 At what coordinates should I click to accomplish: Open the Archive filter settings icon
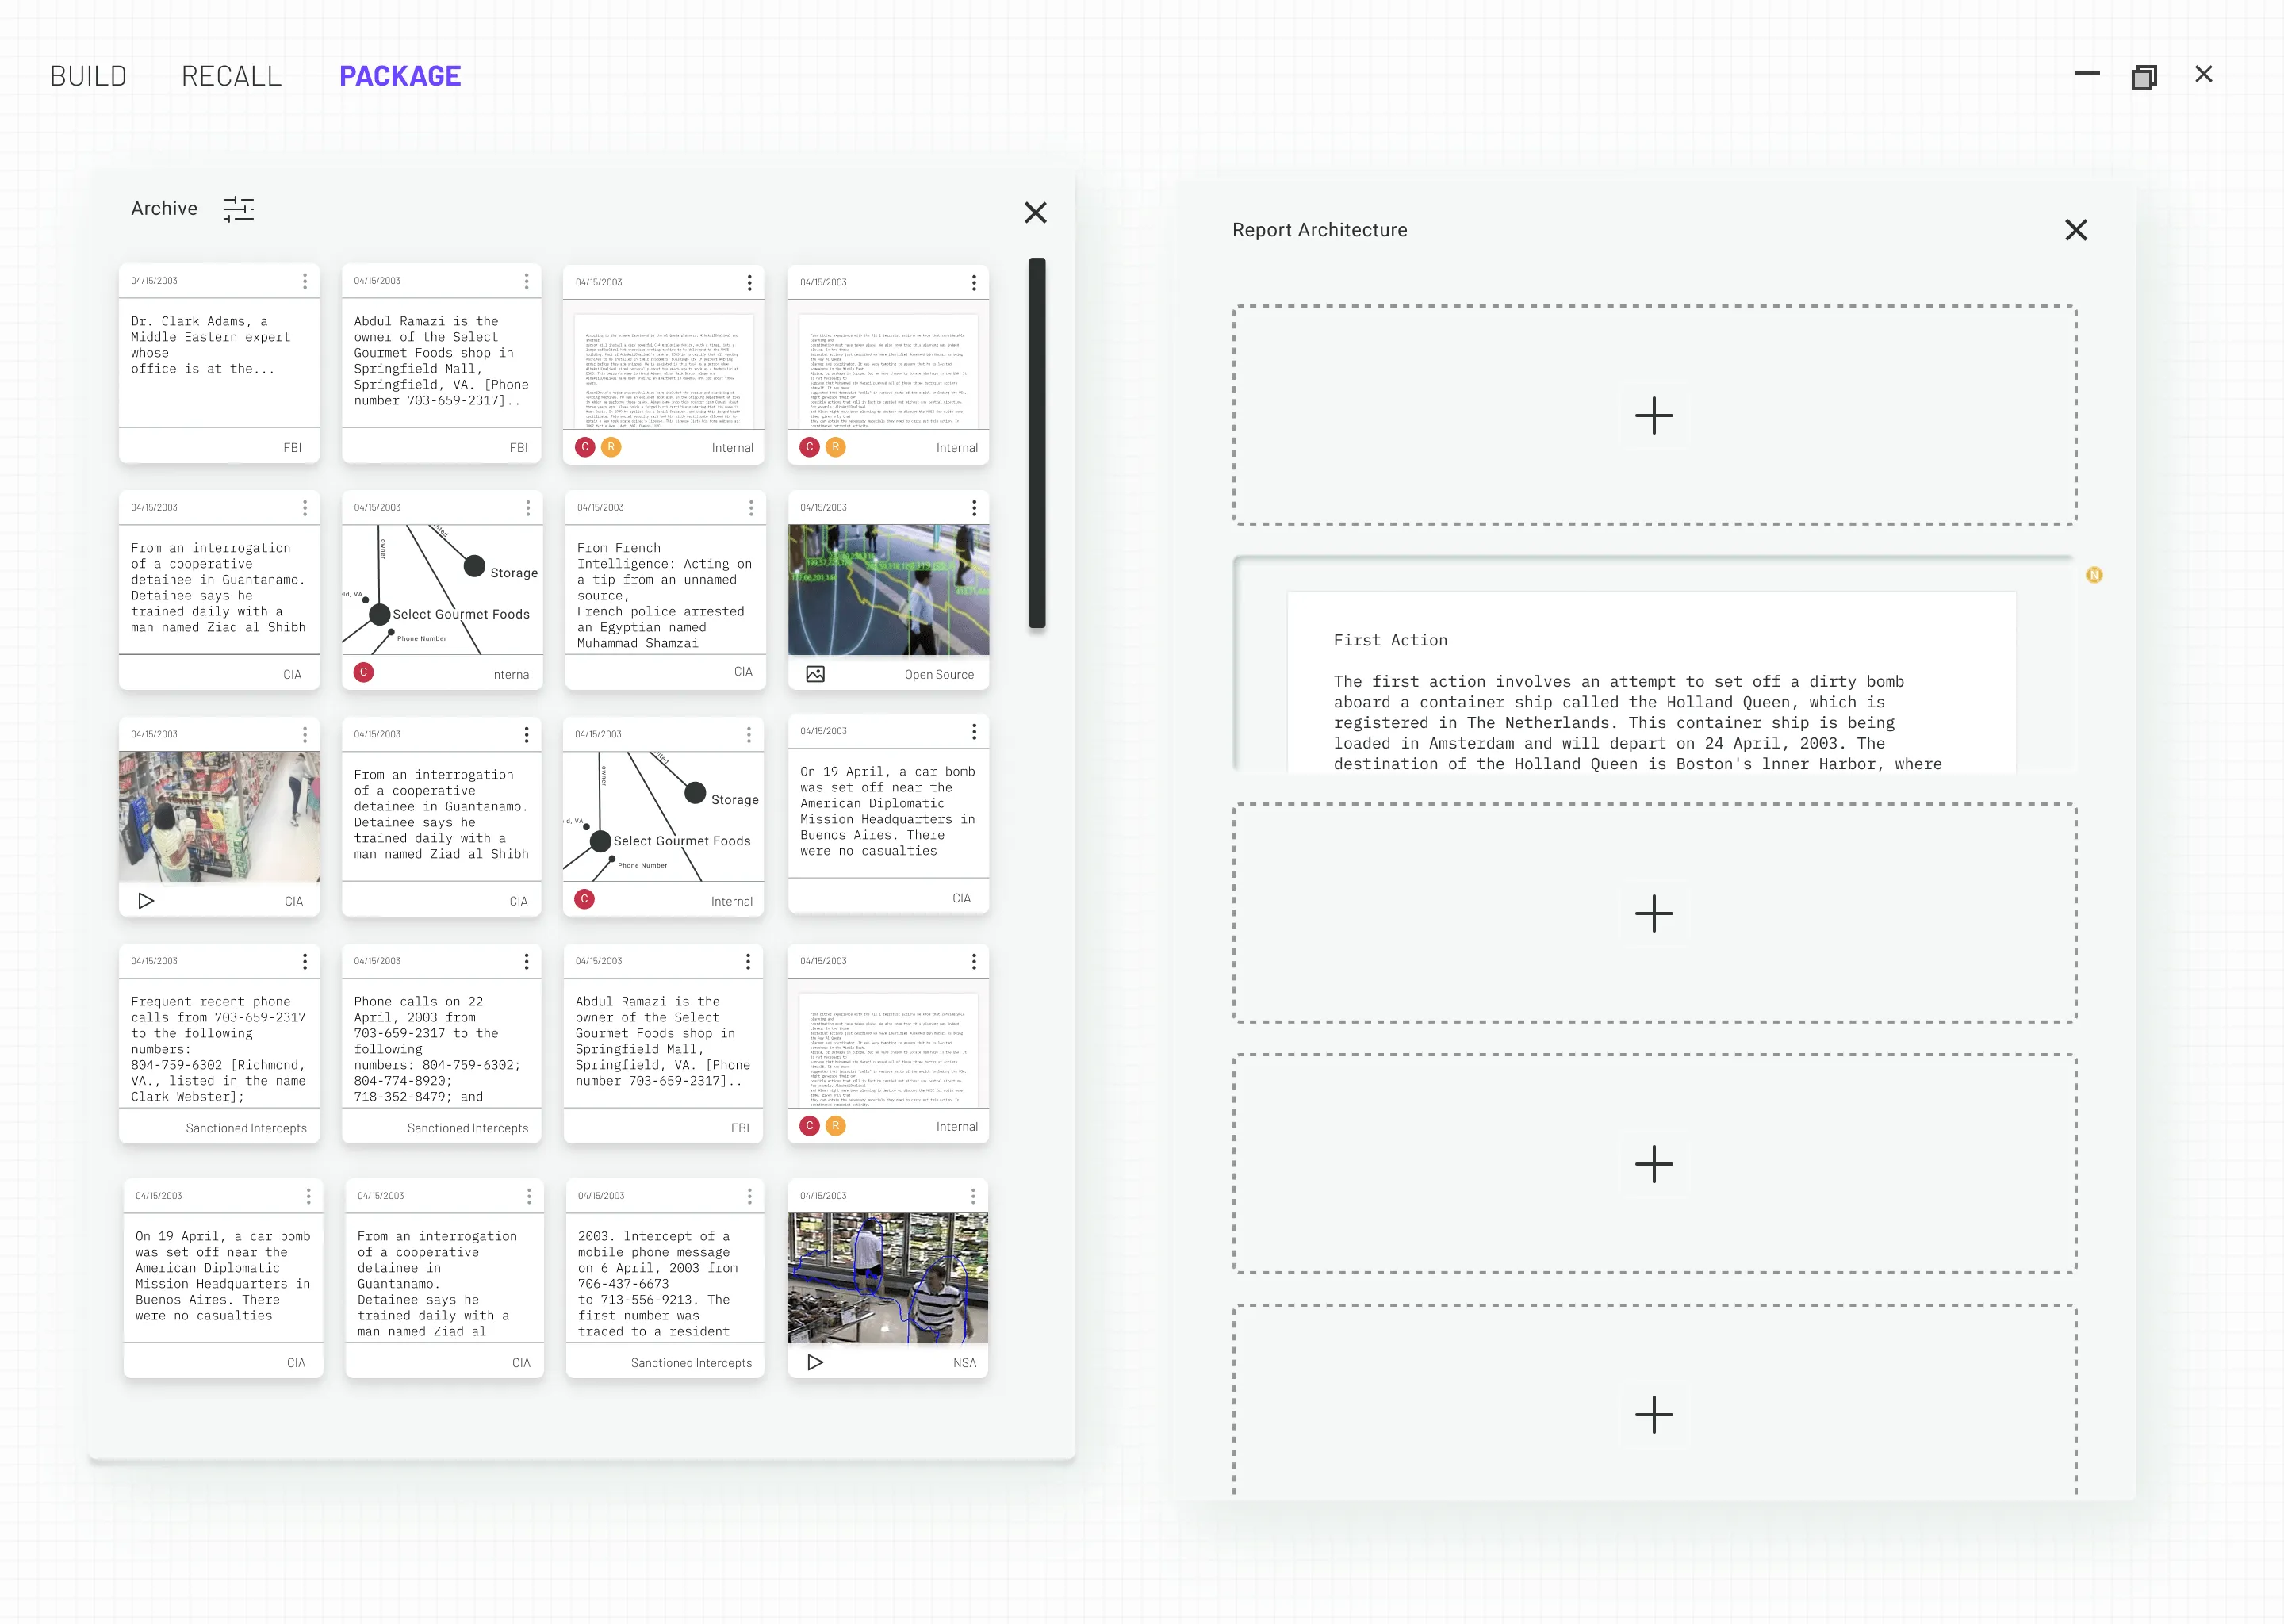pos(238,209)
